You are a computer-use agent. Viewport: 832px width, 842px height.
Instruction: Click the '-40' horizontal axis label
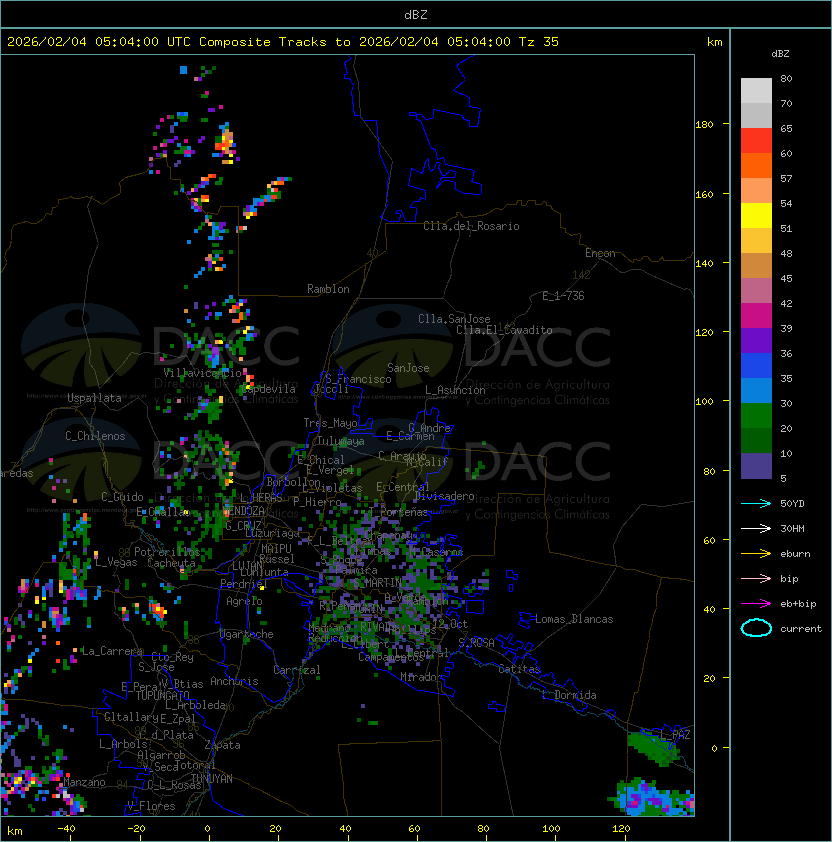[x=66, y=829]
